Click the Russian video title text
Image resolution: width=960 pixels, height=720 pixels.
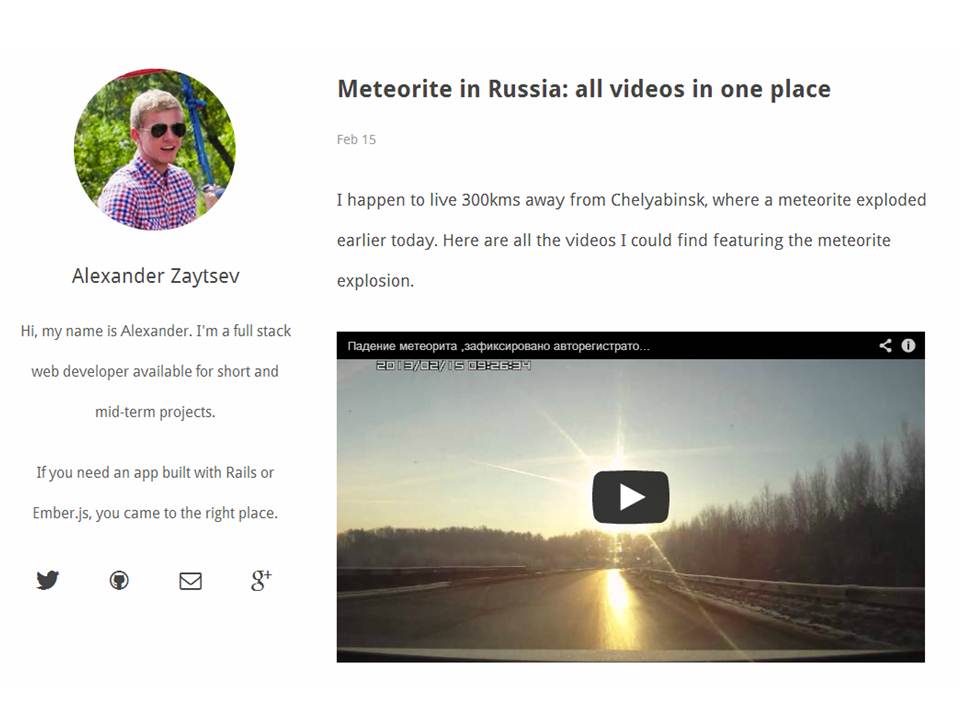[499, 346]
